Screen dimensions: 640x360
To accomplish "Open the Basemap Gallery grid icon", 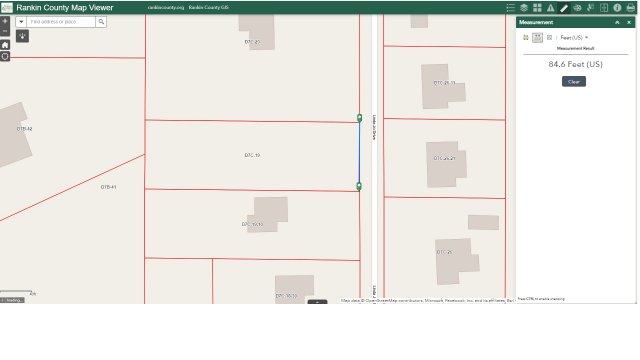I will click(537, 8).
